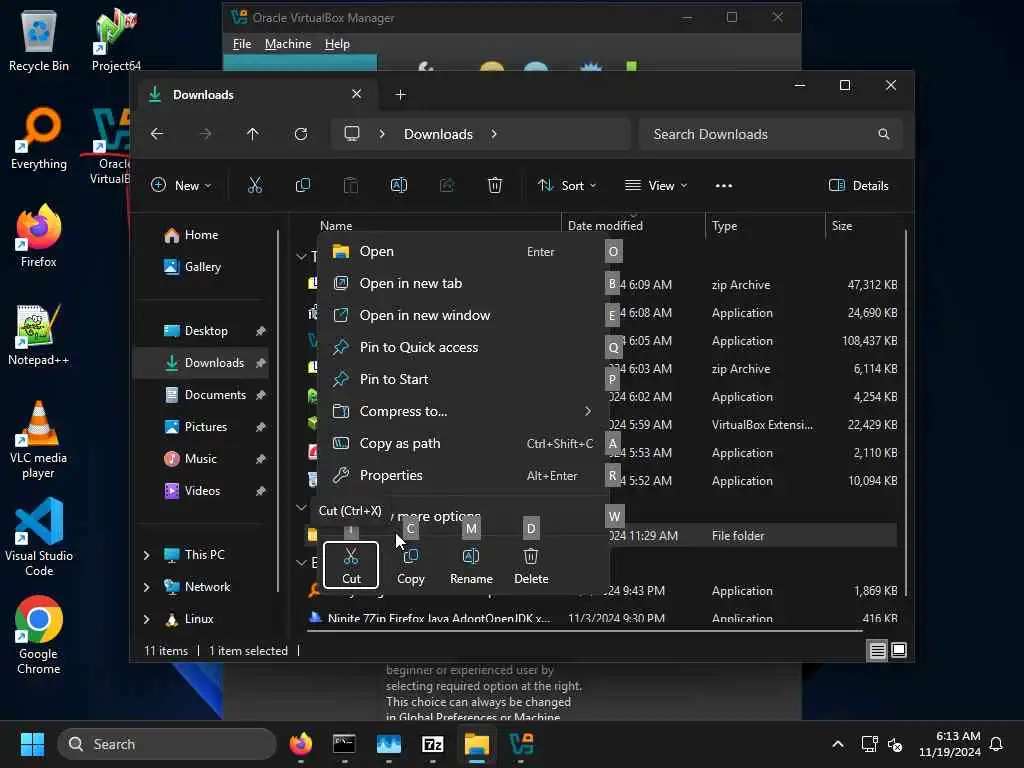Open Windows Start button
This screenshot has height=768, width=1024.
pos(32,744)
